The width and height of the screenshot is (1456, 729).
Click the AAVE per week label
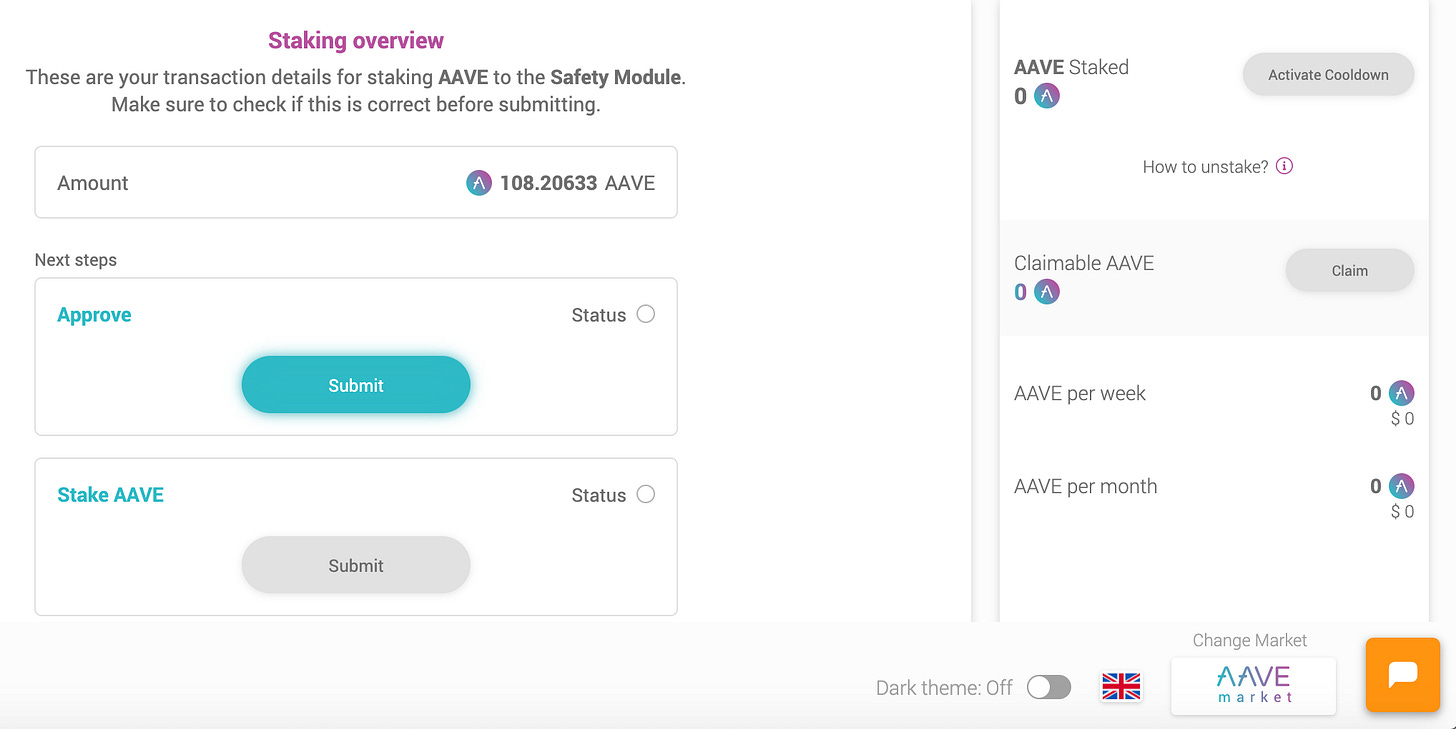click(1080, 394)
